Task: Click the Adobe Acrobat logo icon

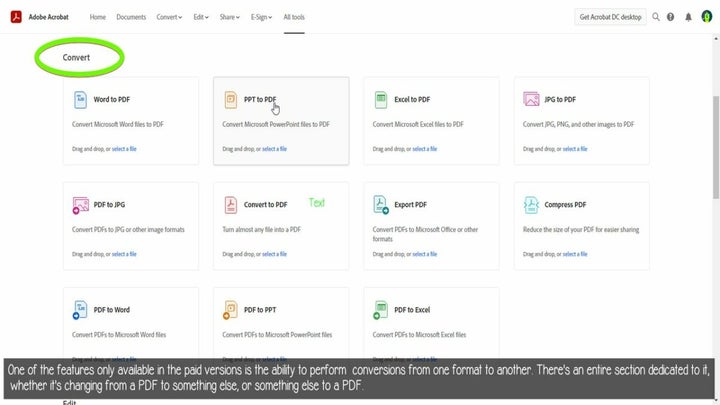Action: tap(16, 17)
